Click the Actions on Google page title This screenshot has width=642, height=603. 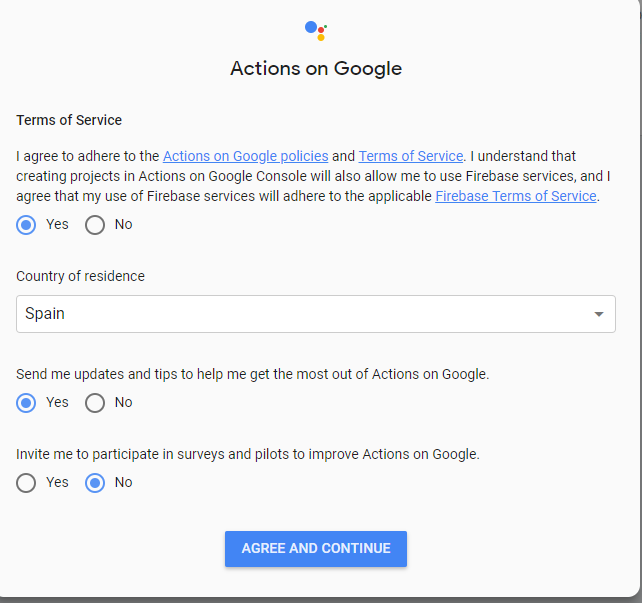click(x=316, y=69)
